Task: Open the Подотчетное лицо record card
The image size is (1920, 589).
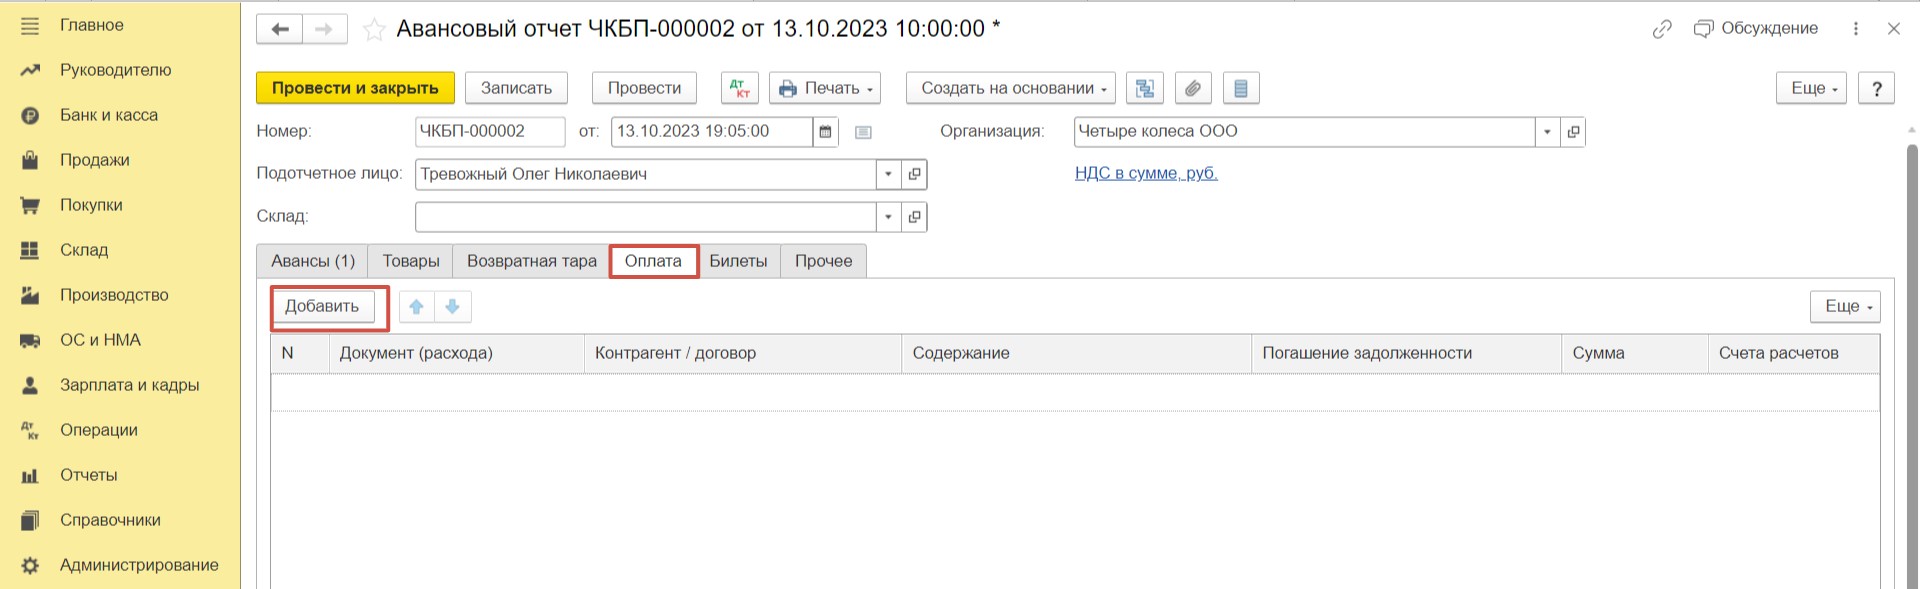Action: [914, 174]
